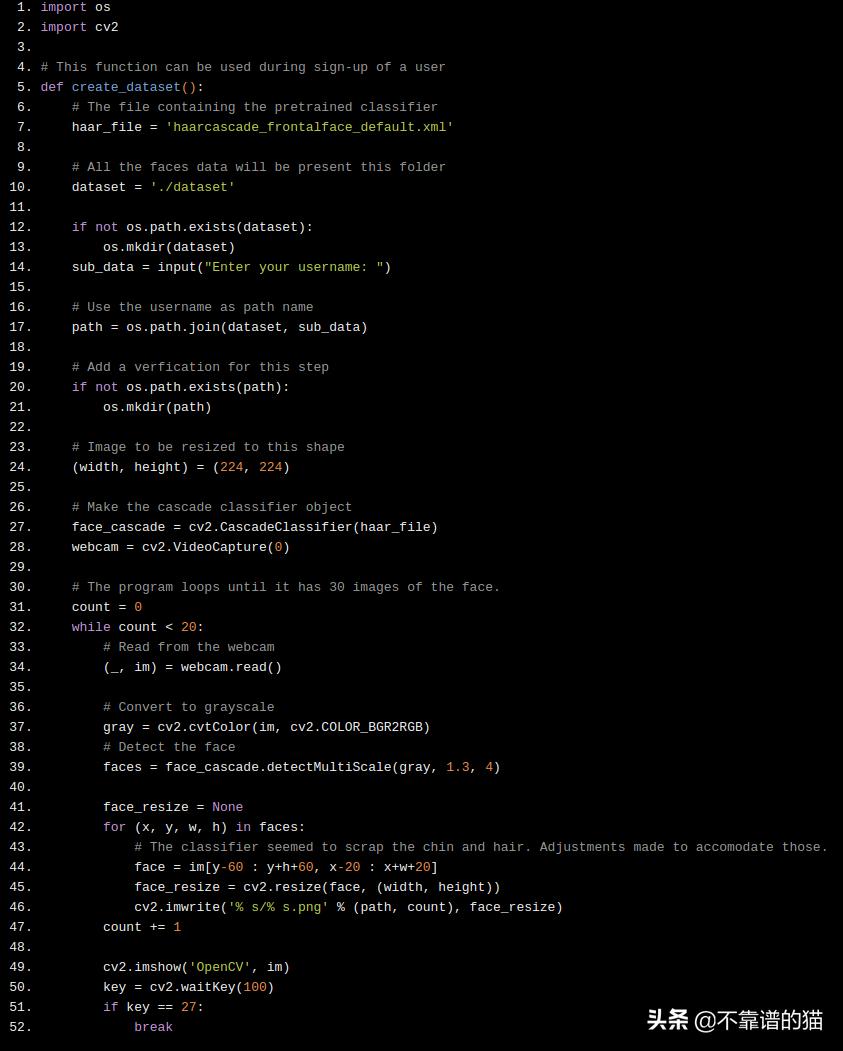
Task: Click 'if key == 27:' line
Action: (153, 1007)
